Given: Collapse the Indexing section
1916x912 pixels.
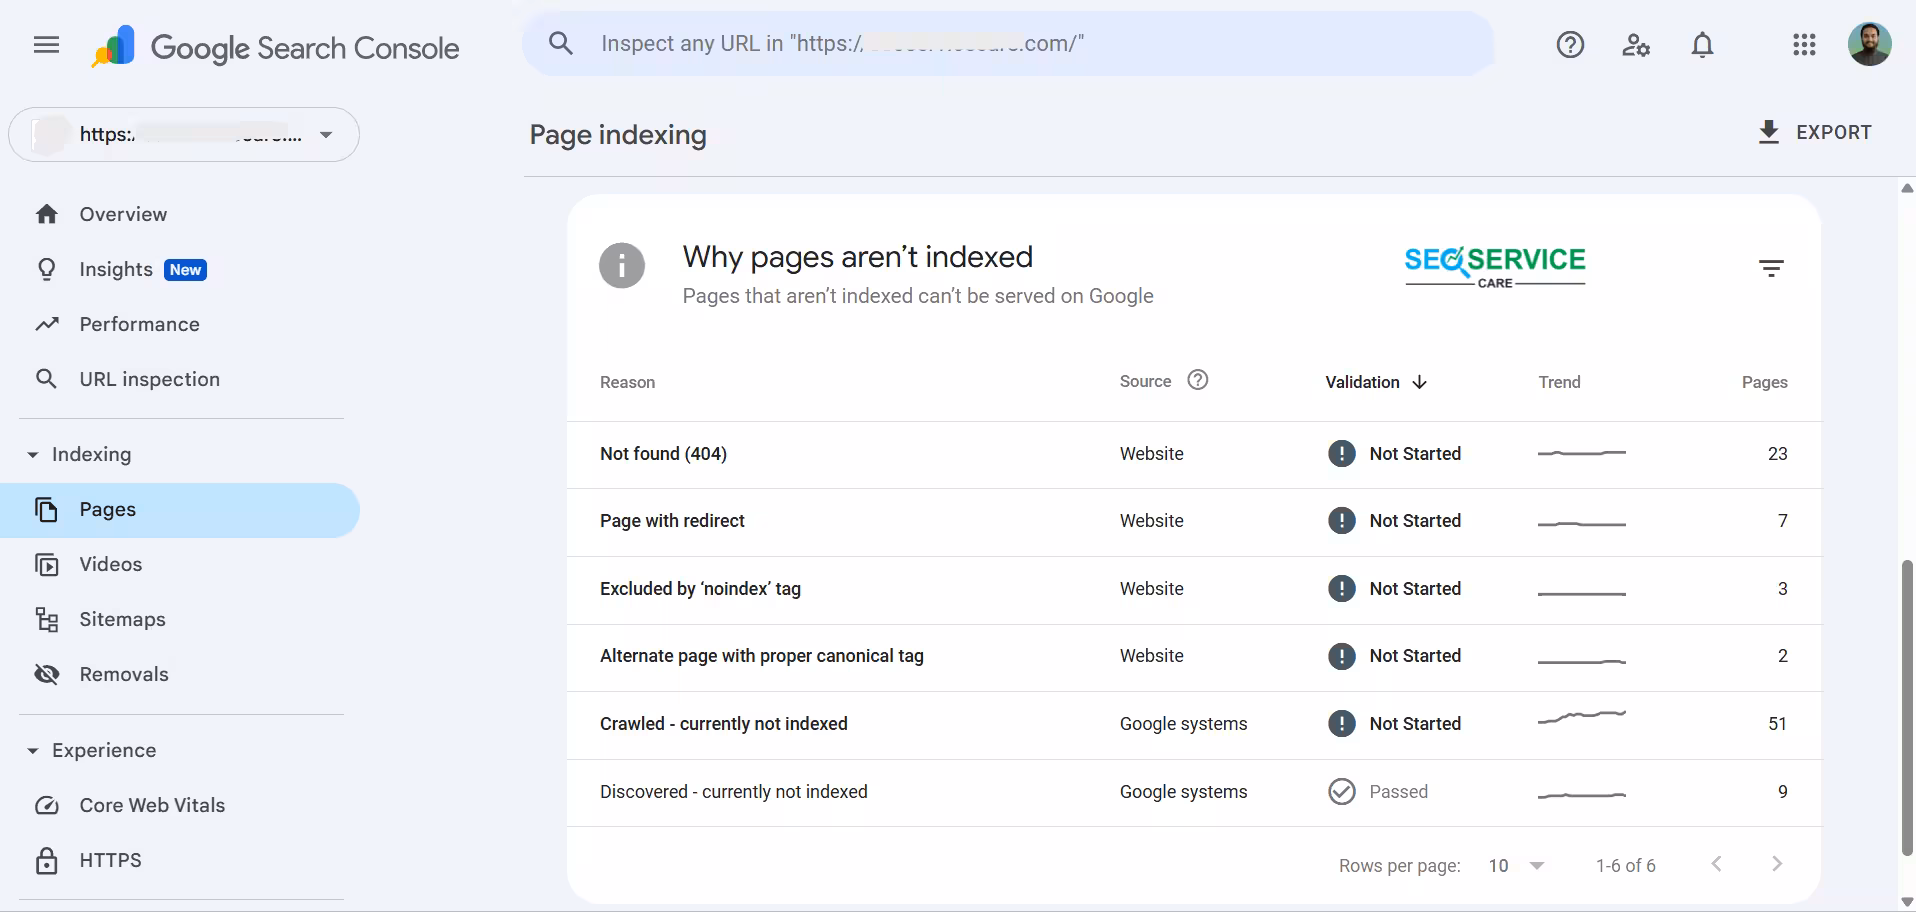Looking at the screenshot, I should click(31, 454).
